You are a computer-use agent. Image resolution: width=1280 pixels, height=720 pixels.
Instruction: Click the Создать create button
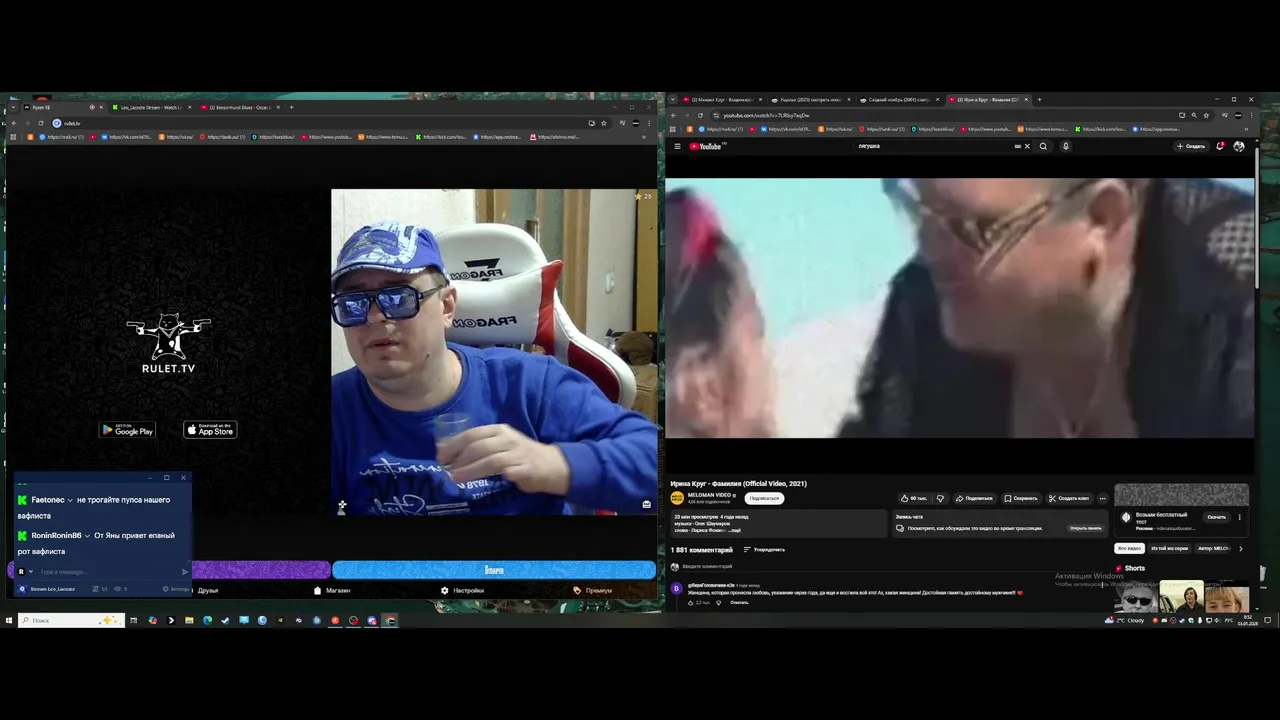click(1191, 146)
